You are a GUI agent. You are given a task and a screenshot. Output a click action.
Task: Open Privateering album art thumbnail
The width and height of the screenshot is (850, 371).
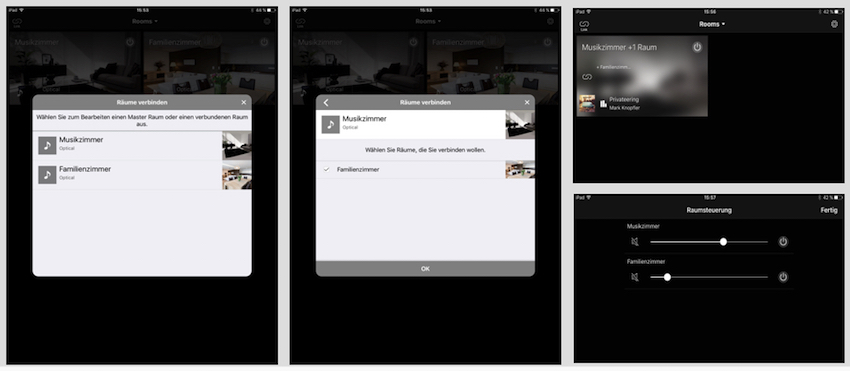pos(587,104)
